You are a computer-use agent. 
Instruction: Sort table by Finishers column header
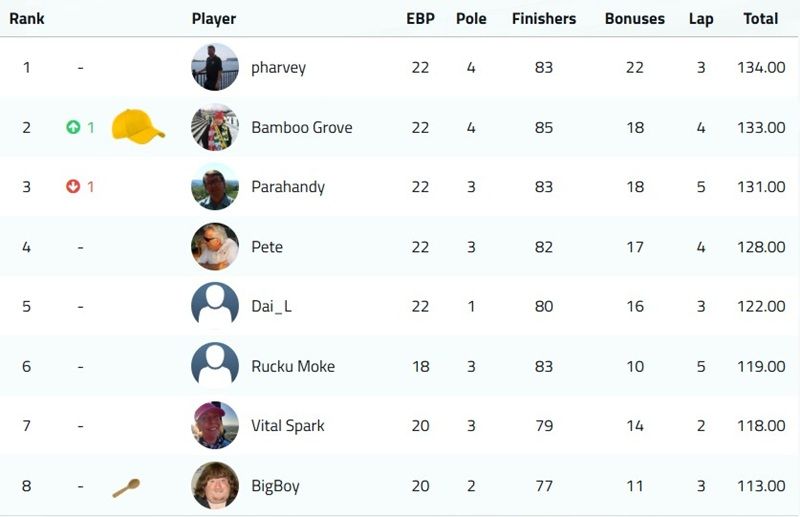click(544, 19)
